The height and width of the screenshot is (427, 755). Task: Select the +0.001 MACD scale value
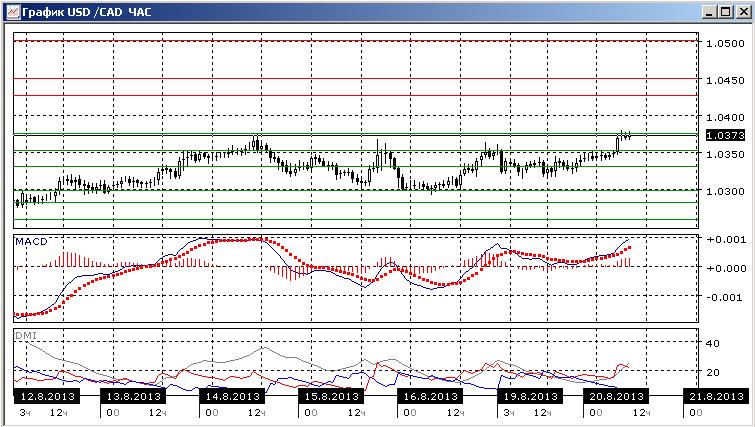pyautogui.click(x=726, y=240)
